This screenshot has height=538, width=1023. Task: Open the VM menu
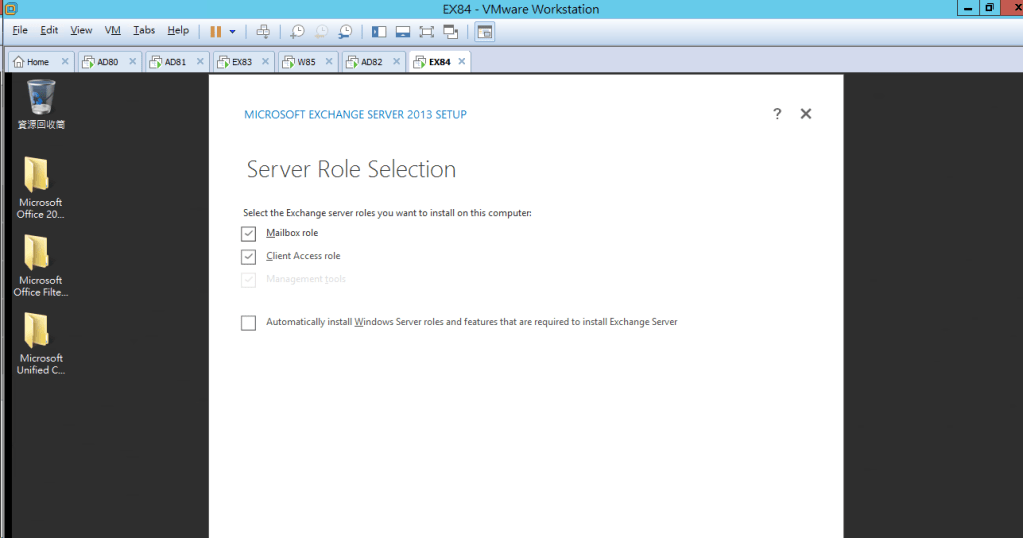pos(113,31)
